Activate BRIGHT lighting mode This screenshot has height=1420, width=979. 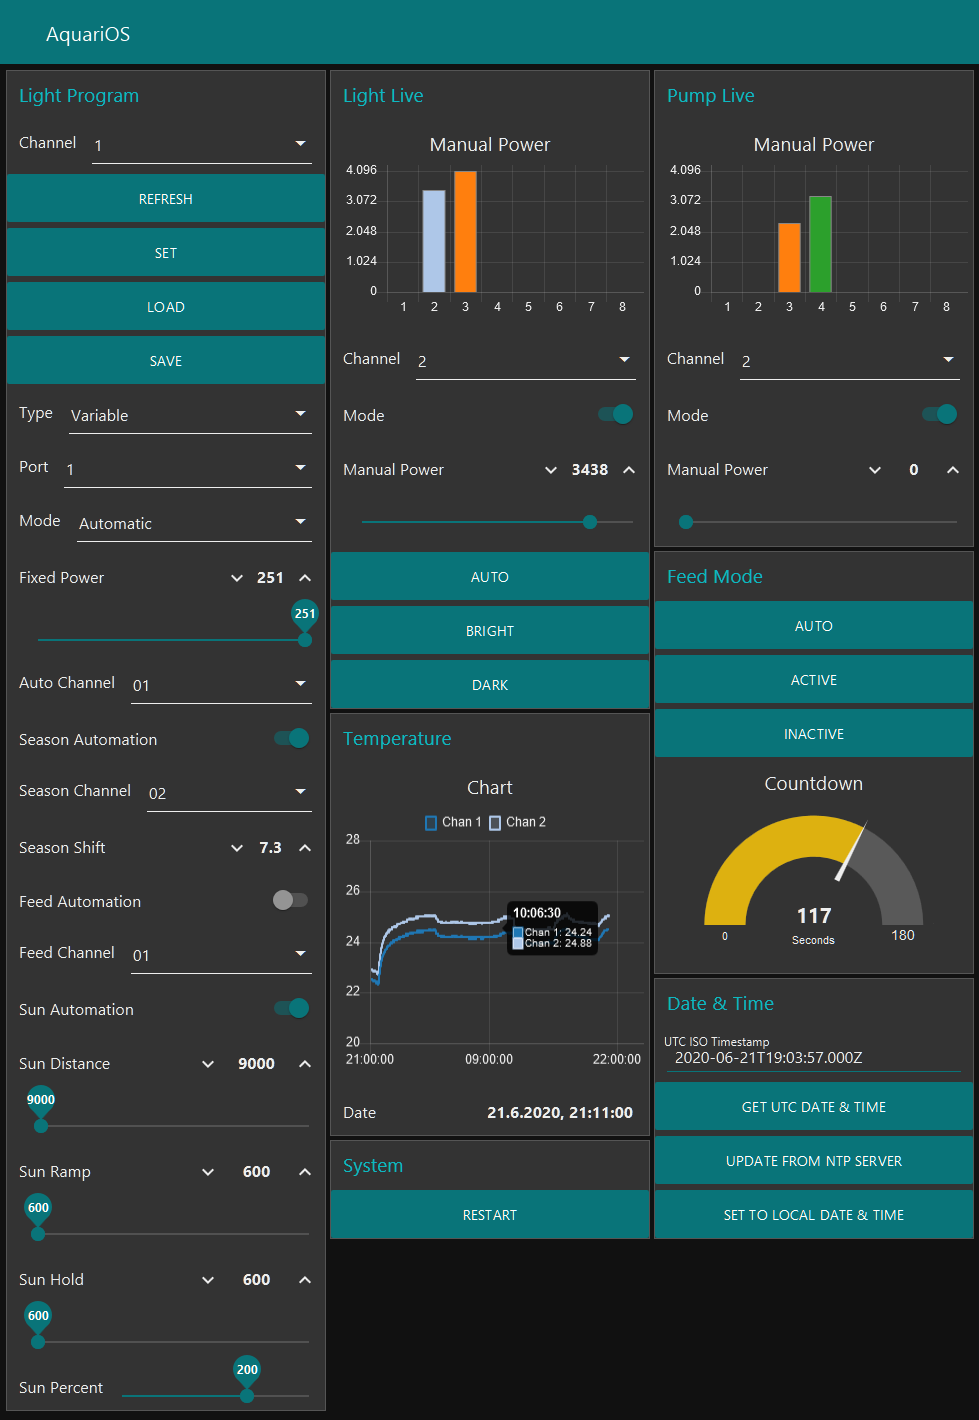489,630
